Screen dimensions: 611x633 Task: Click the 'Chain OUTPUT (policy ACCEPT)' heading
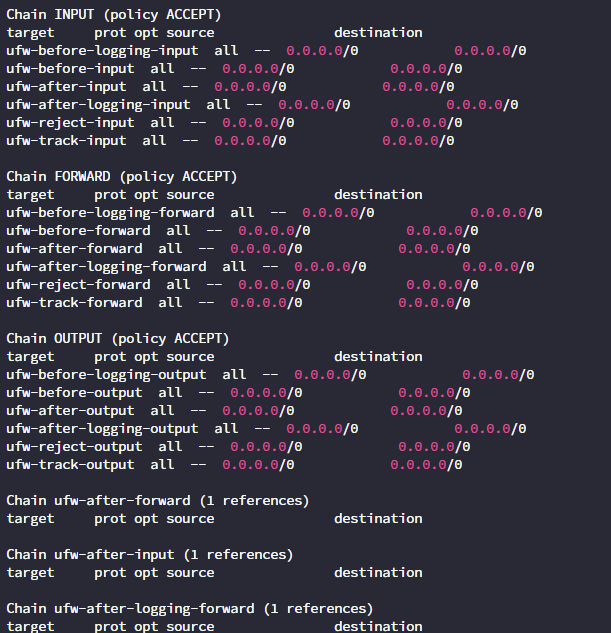coord(118,339)
